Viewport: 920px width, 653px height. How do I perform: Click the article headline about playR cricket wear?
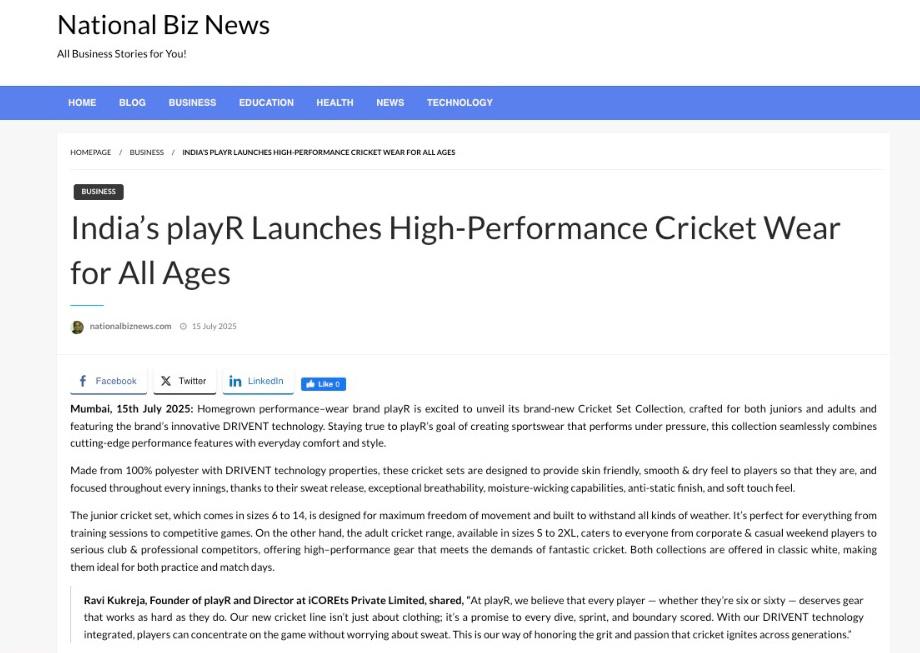click(455, 251)
